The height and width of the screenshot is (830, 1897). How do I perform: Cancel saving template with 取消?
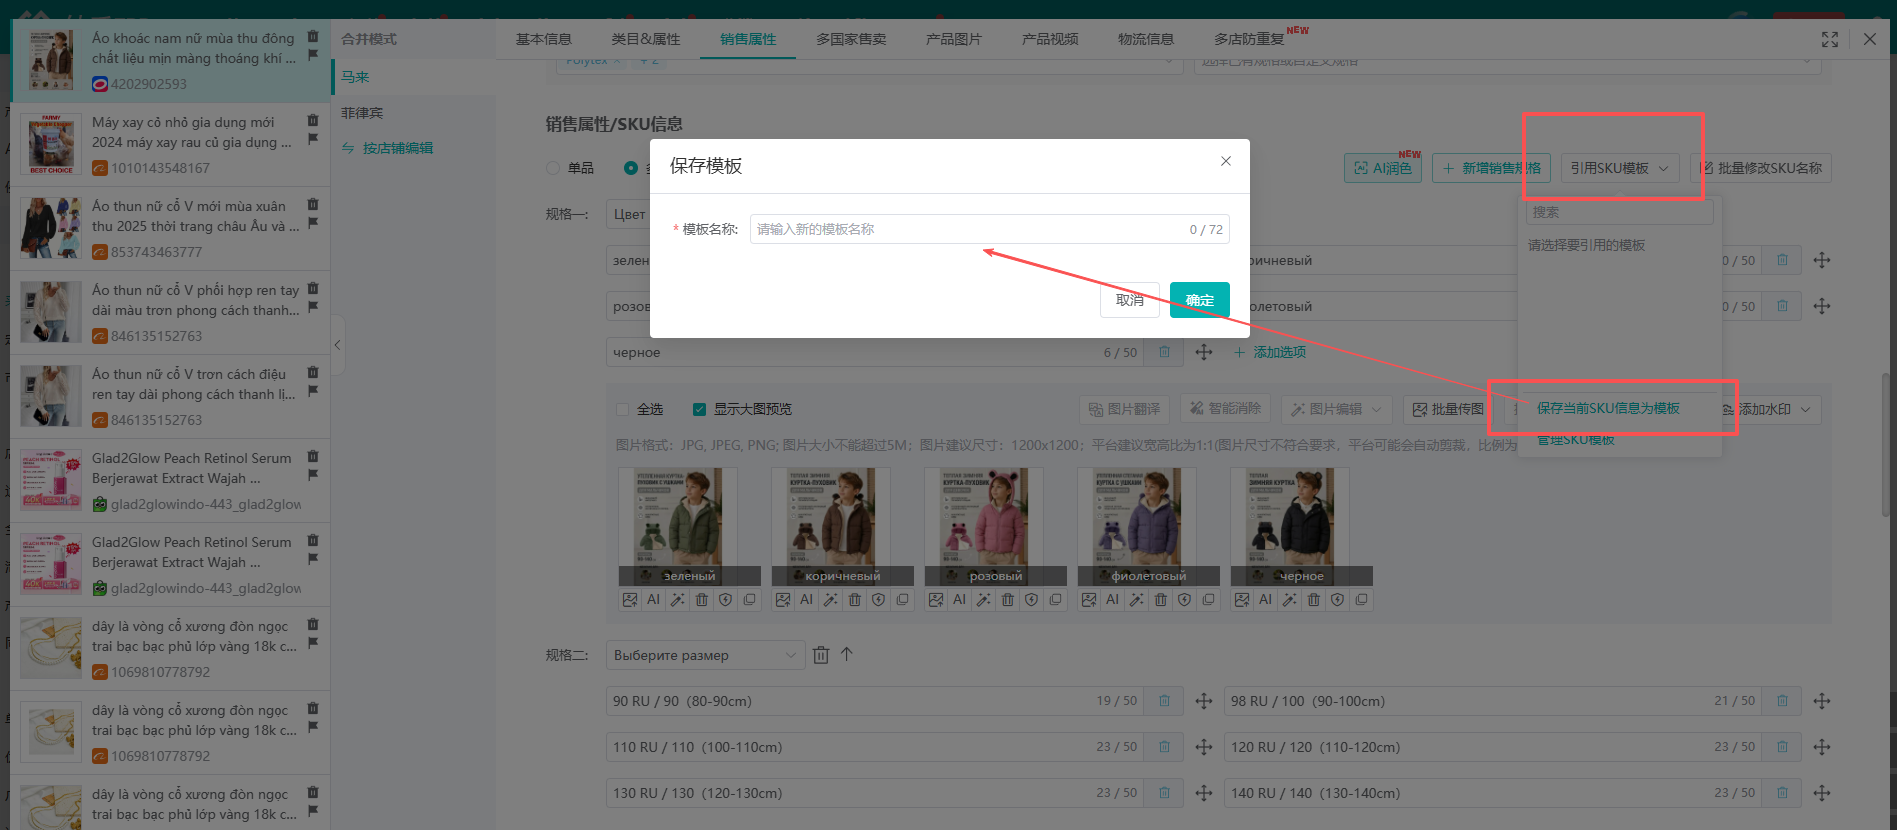[1130, 300]
